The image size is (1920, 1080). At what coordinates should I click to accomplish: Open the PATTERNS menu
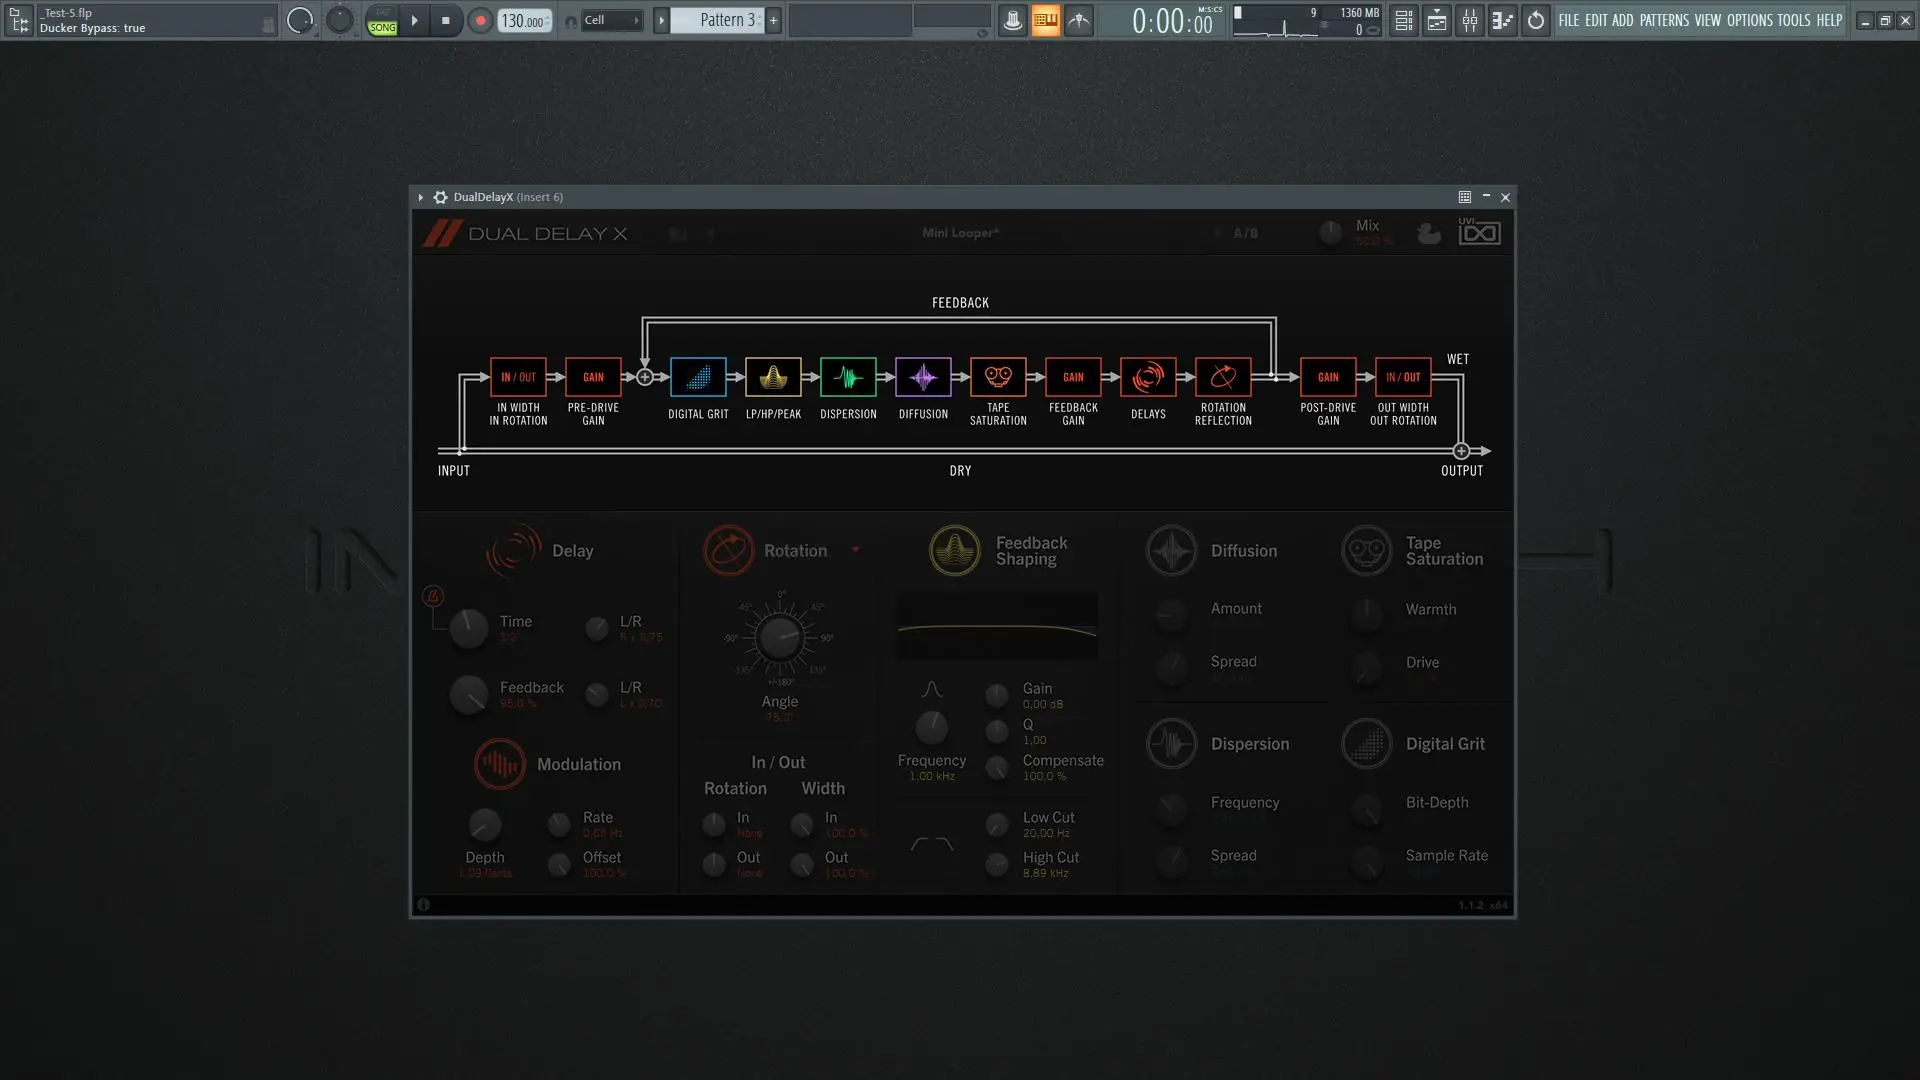1664,20
